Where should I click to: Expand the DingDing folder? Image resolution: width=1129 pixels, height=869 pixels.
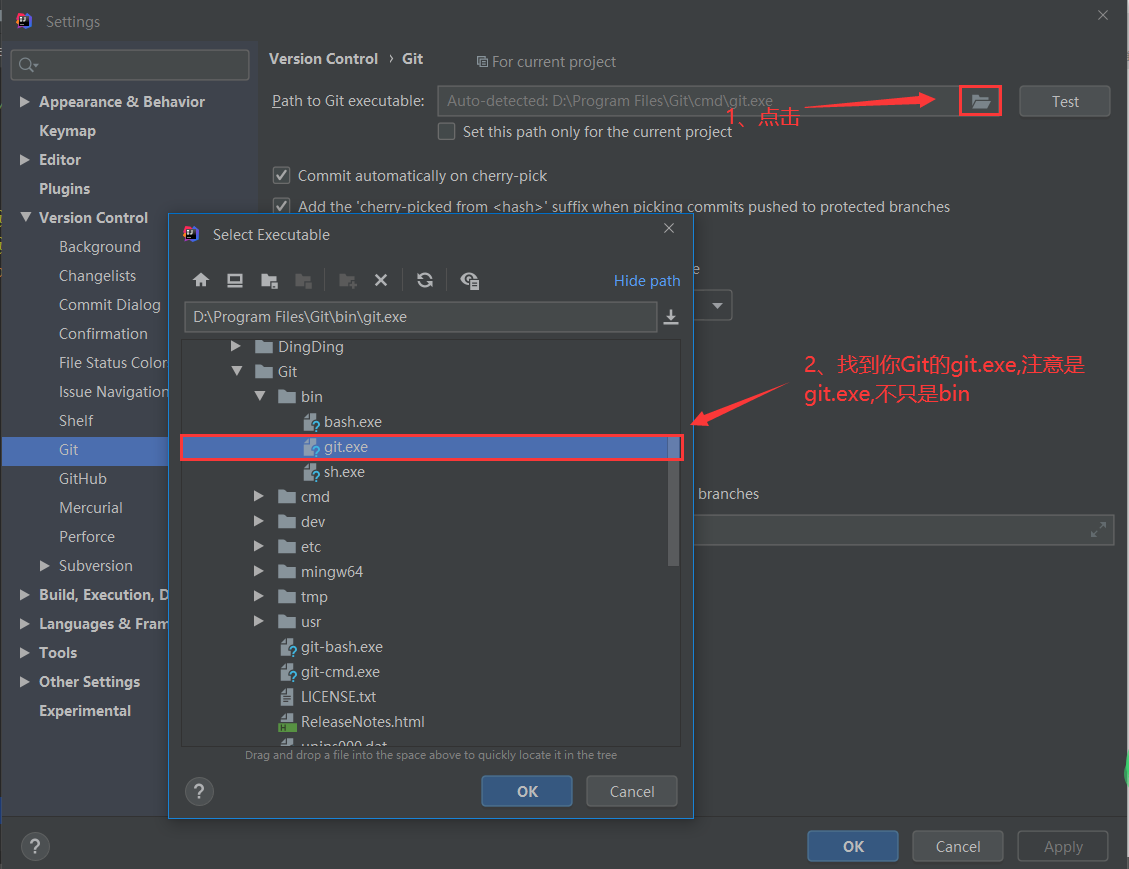235,346
